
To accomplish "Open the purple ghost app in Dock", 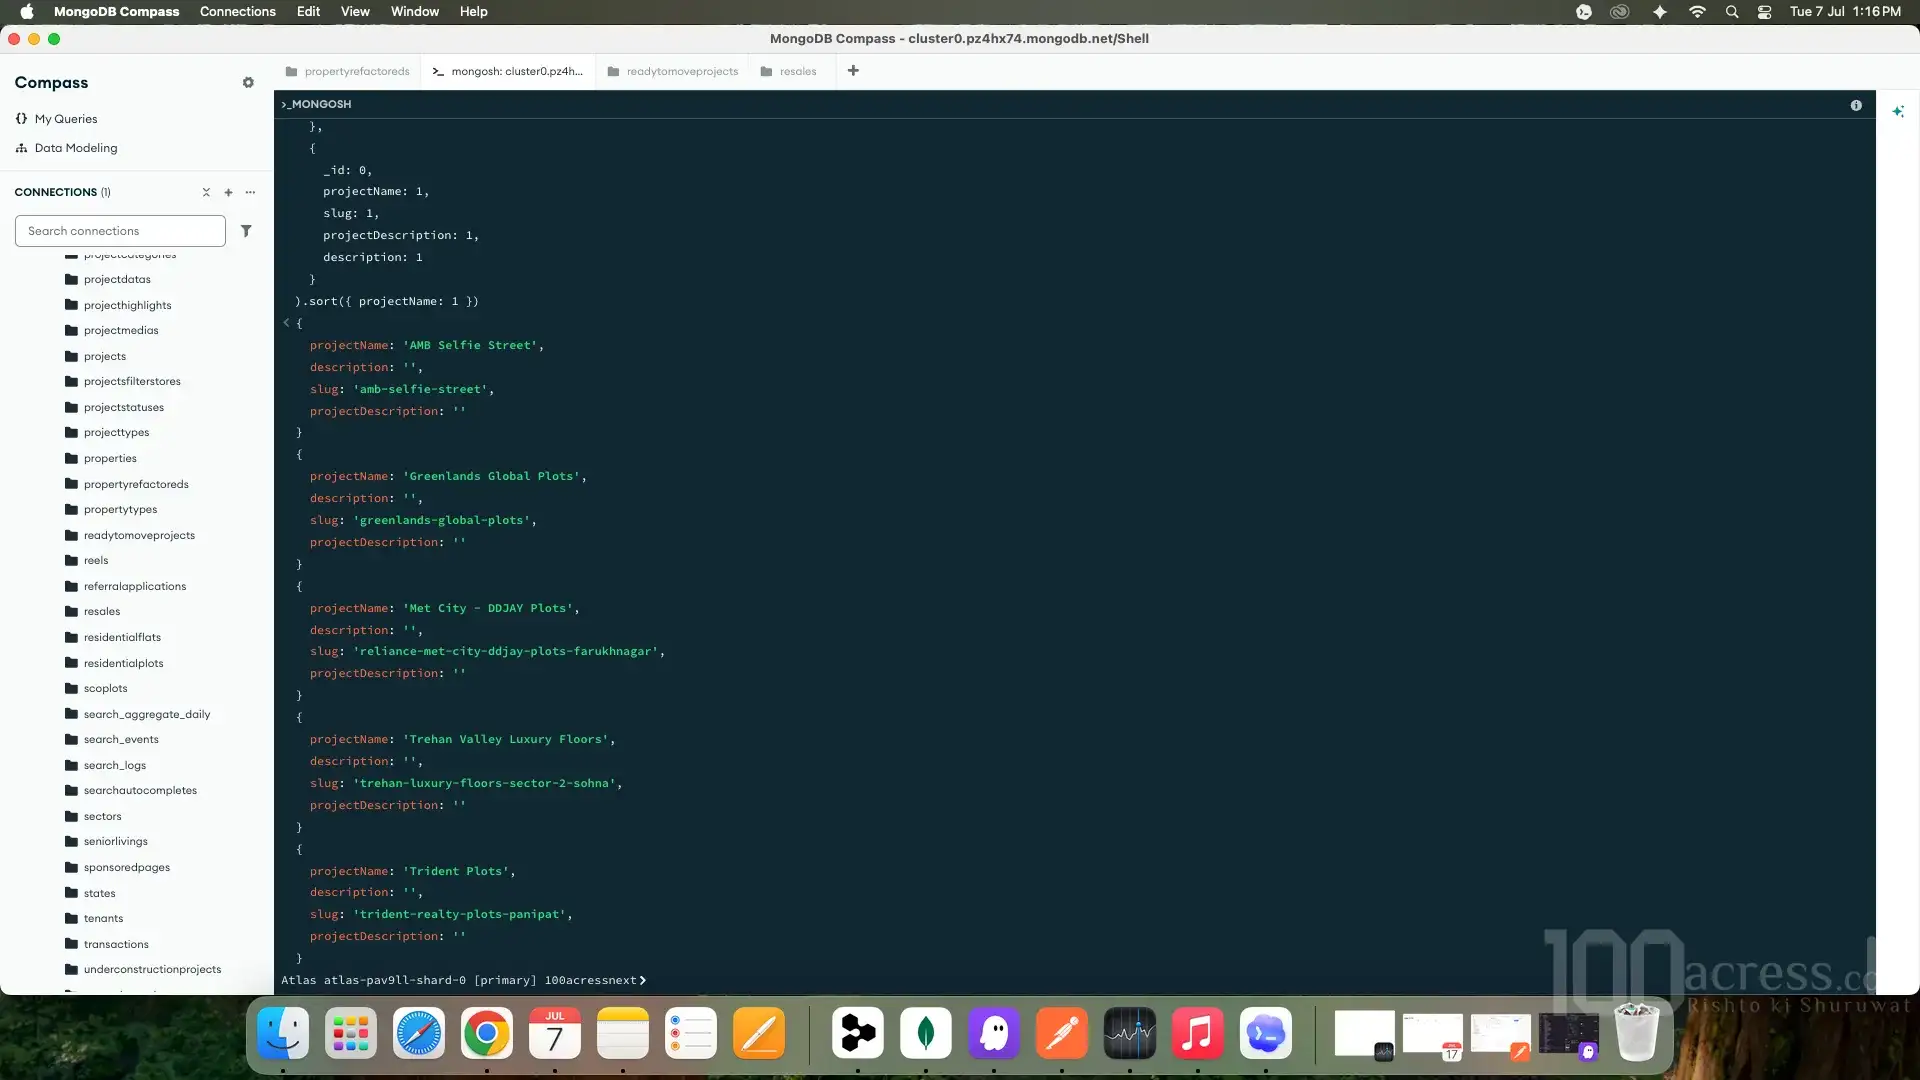I will (x=994, y=1034).
